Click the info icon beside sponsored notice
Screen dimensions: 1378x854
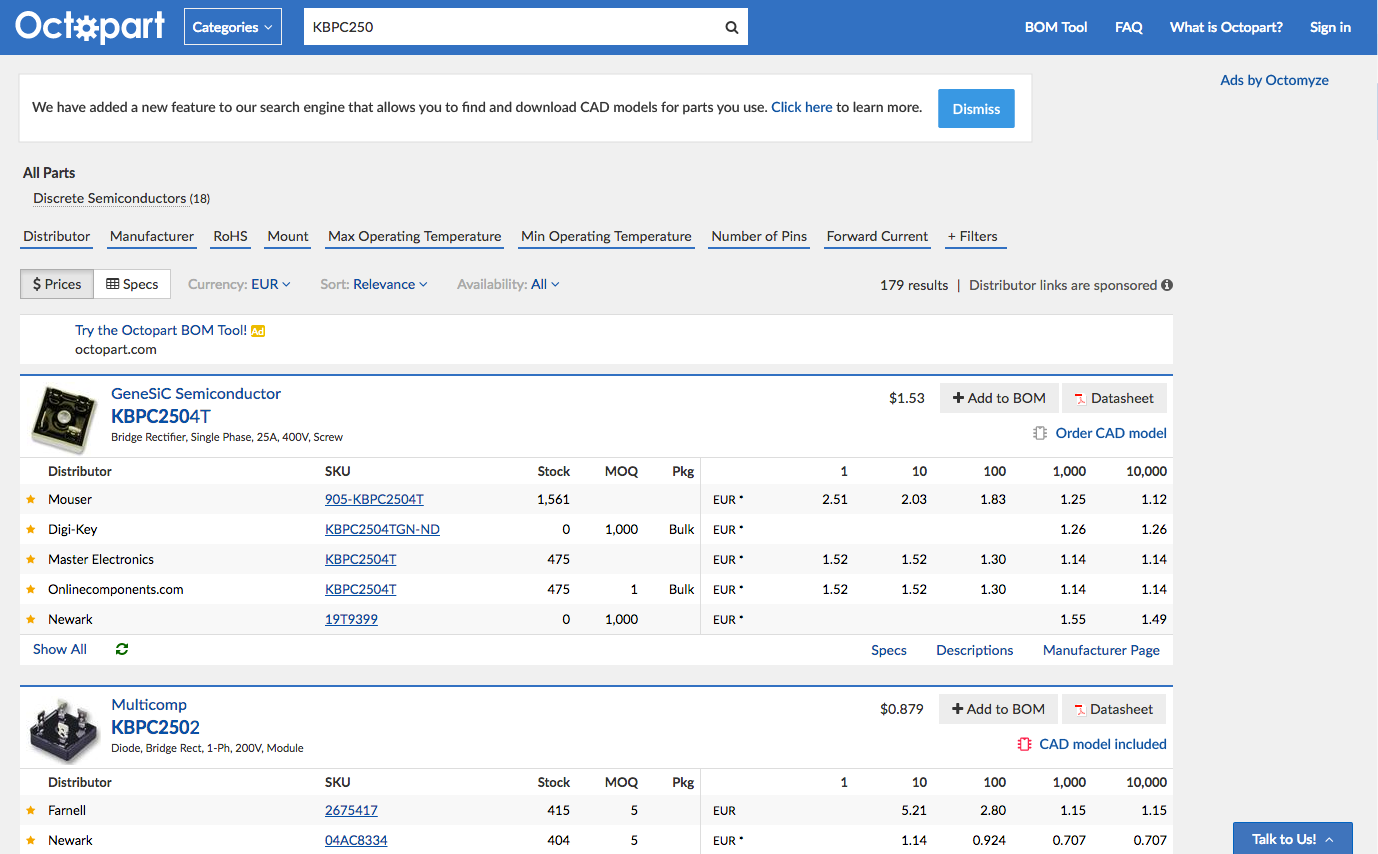coord(1166,285)
